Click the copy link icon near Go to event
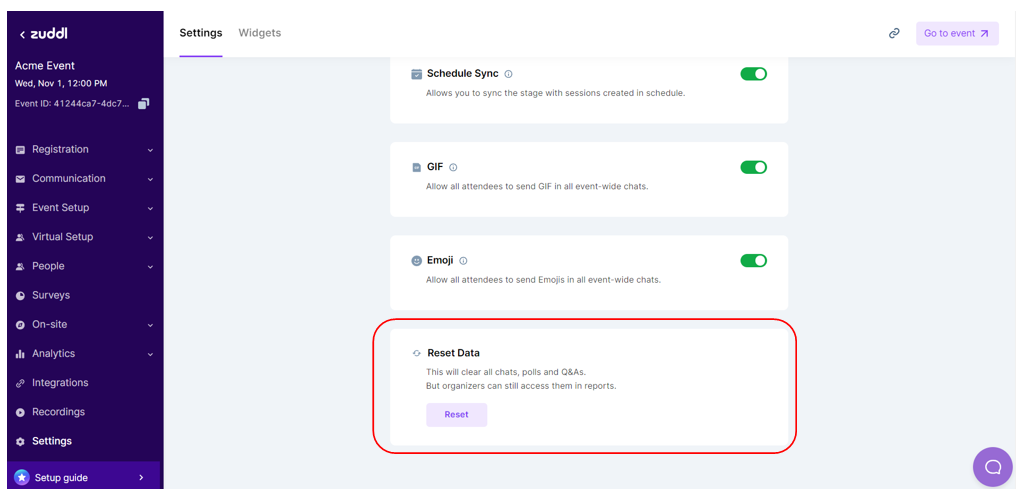Screen dimensions: 1028x497 pyautogui.click(x=894, y=33)
